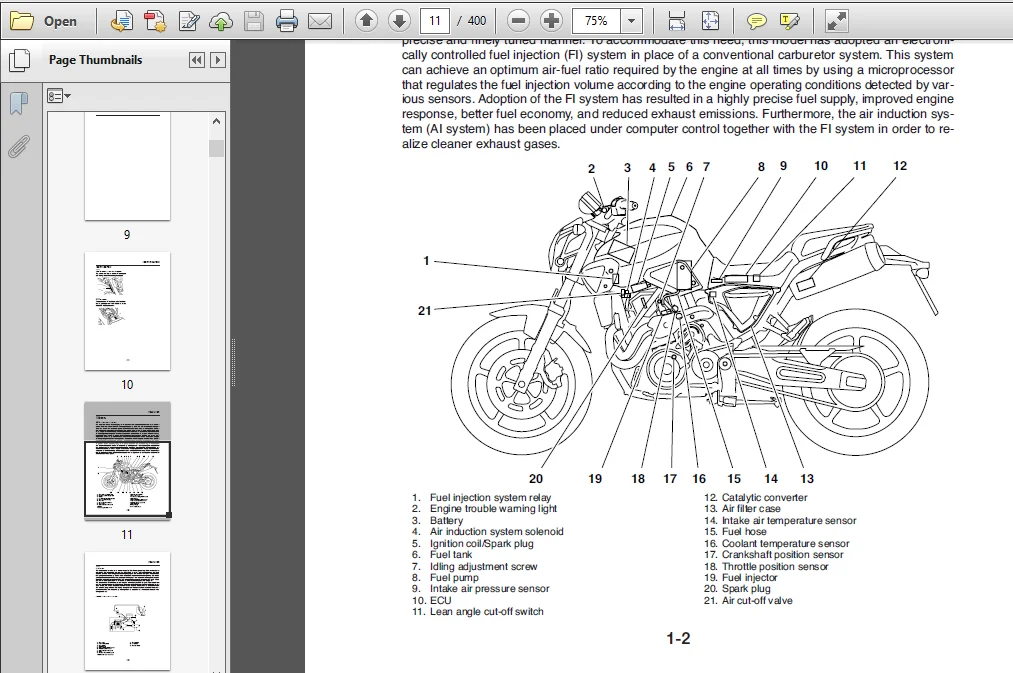Click legend text 'Throttle position sensor'

pos(775,566)
